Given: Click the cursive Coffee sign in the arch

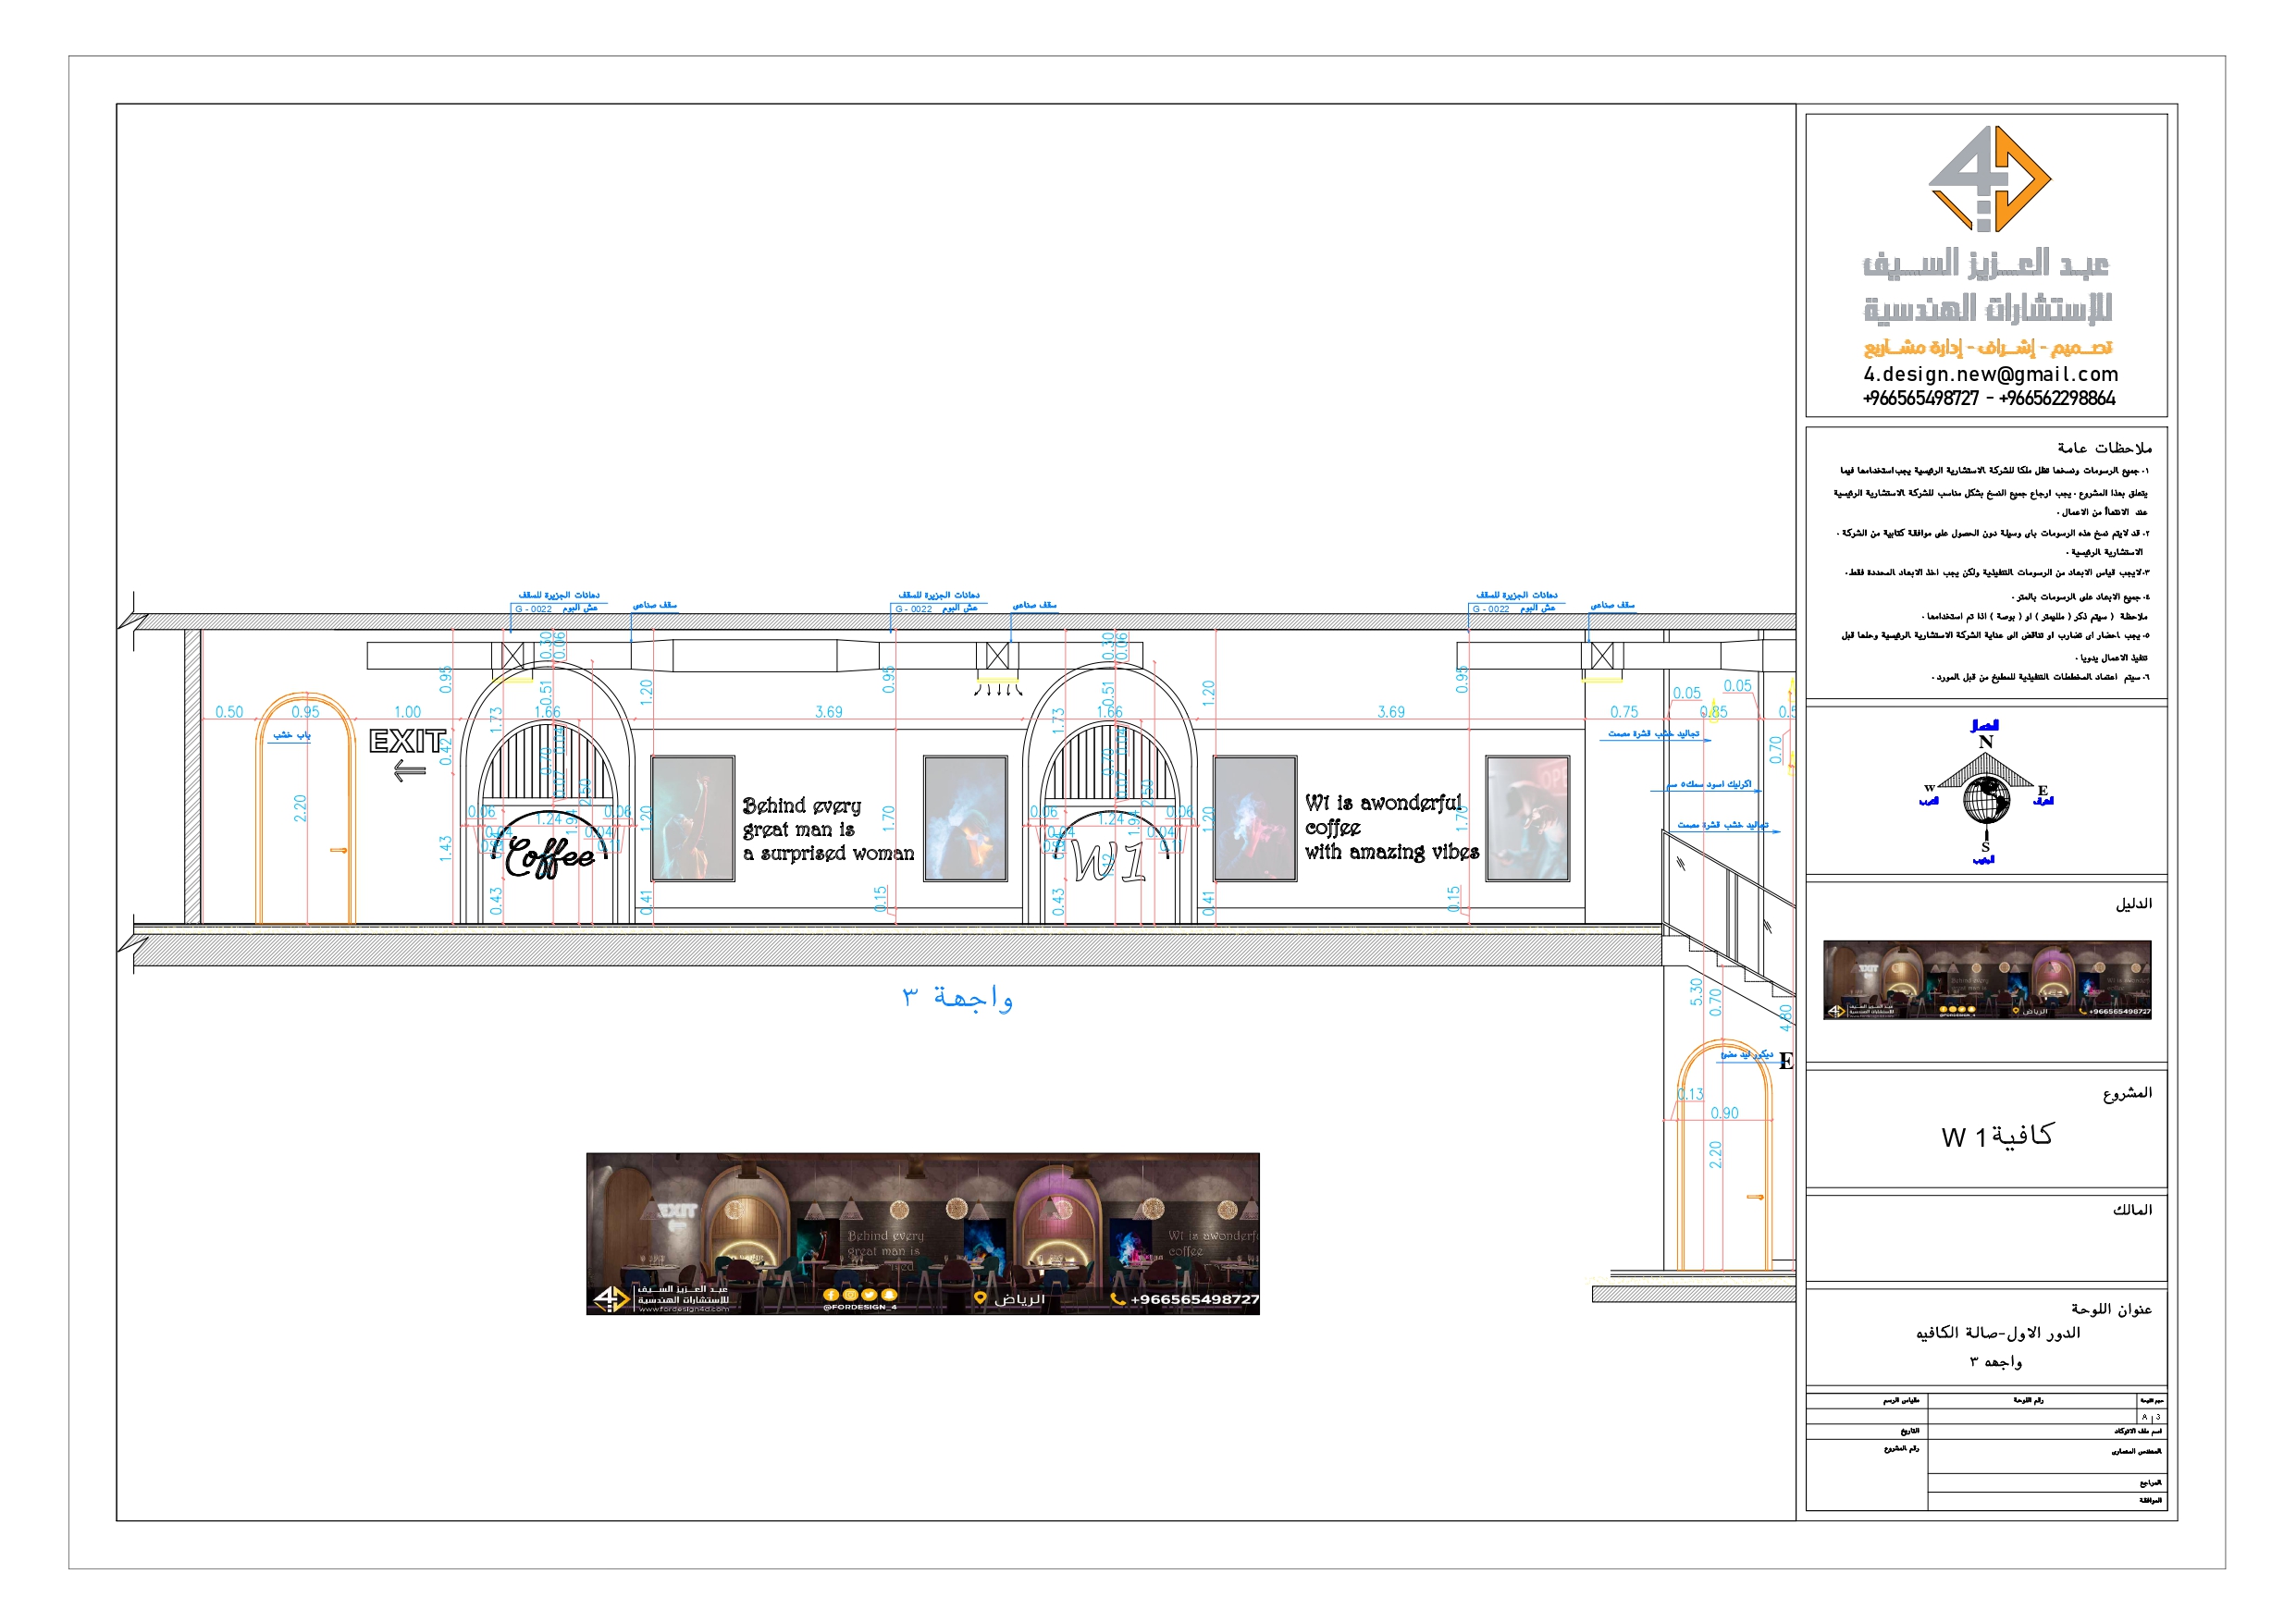Looking at the screenshot, I should [x=550, y=857].
